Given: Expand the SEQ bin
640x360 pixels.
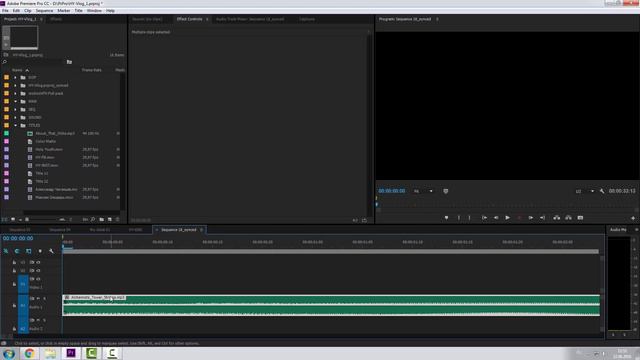Looking at the screenshot, I should click(16, 109).
